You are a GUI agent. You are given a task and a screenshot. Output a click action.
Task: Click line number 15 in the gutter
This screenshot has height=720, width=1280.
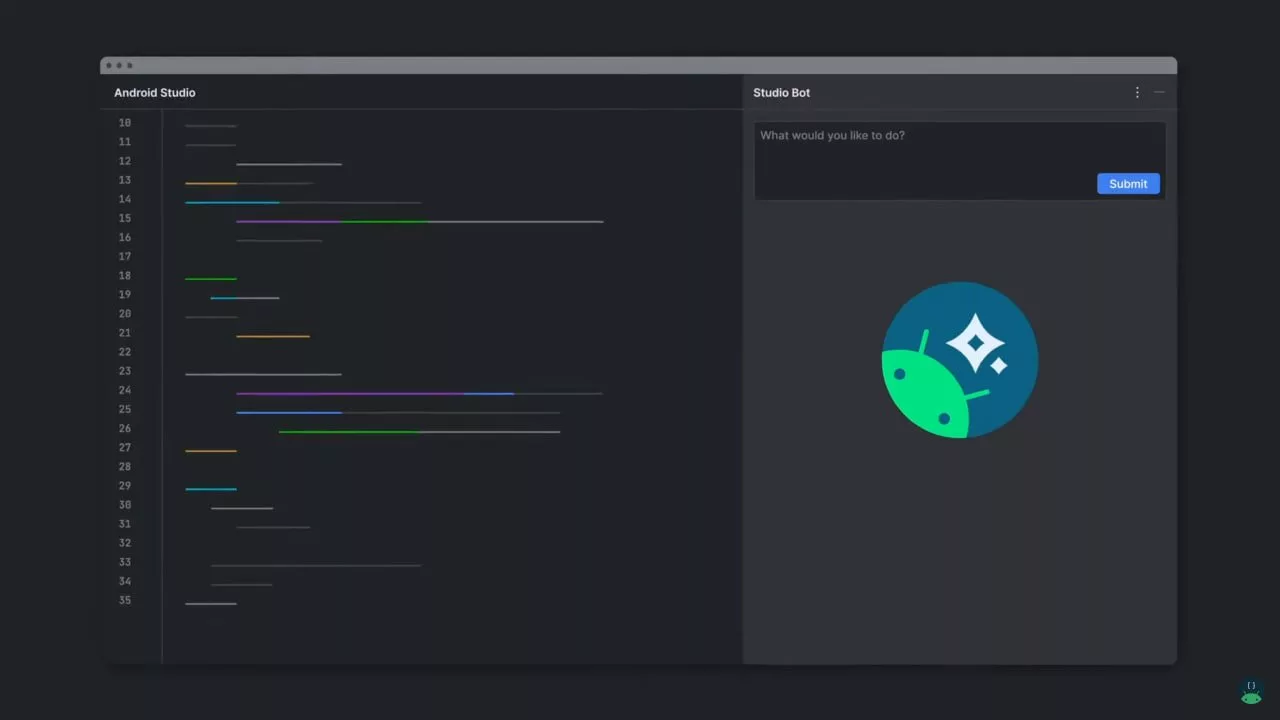[x=125, y=218]
